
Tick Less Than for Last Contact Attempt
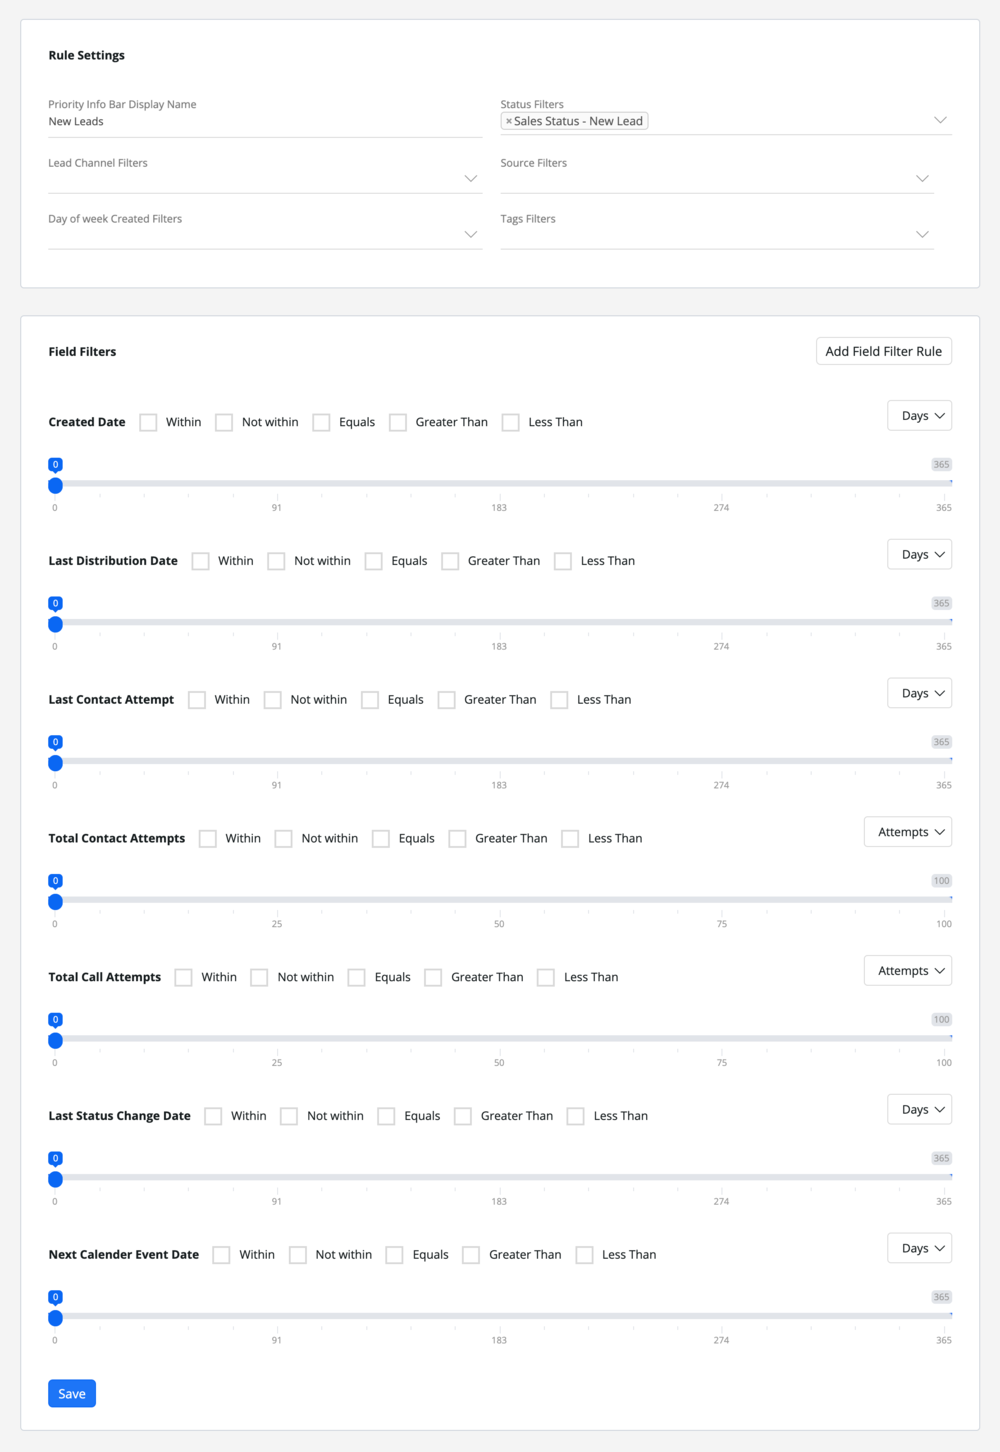[x=559, y=700]
